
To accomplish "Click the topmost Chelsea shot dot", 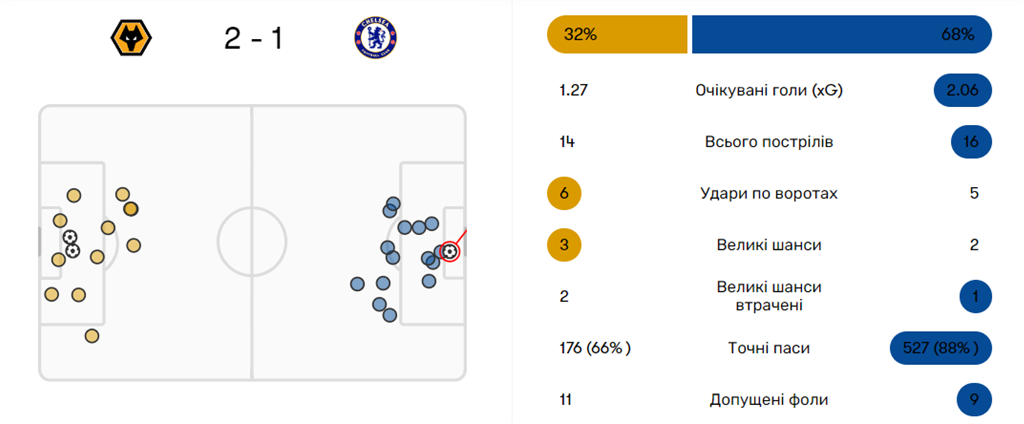I will [x=394, y=203].
